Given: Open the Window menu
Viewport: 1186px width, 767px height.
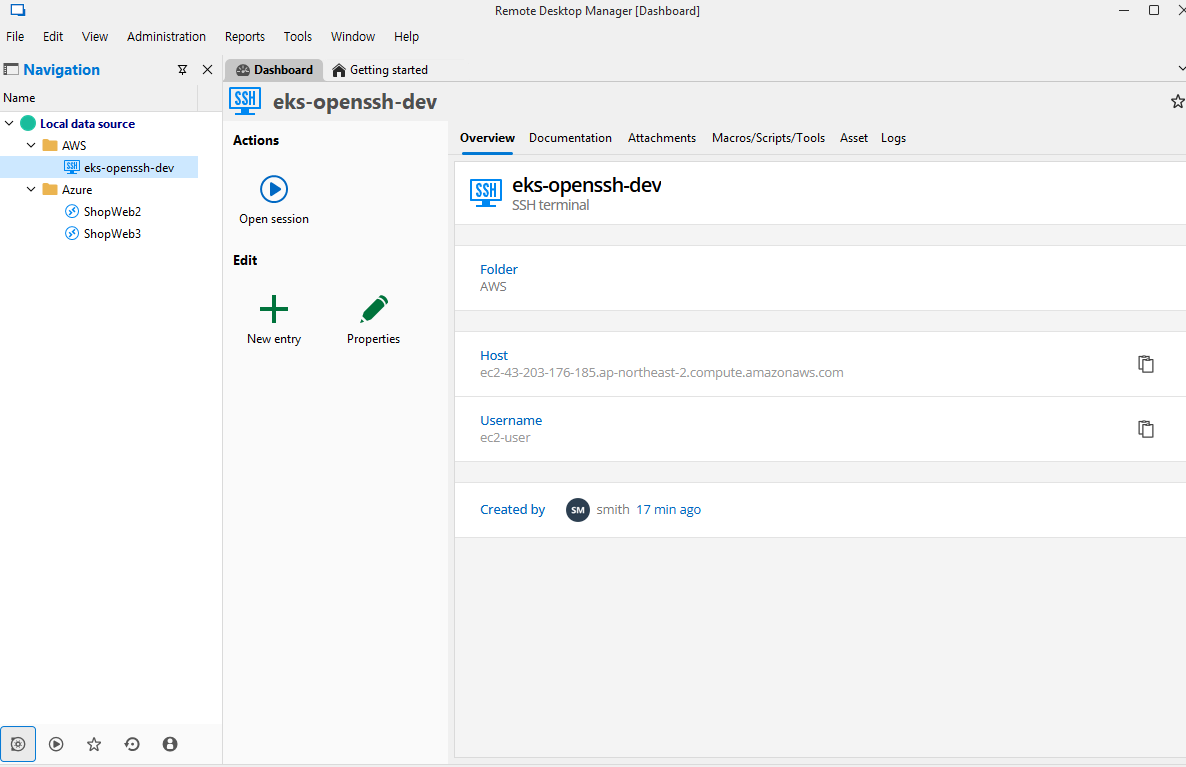Looking at the screenshot, I should click(352, 36).
